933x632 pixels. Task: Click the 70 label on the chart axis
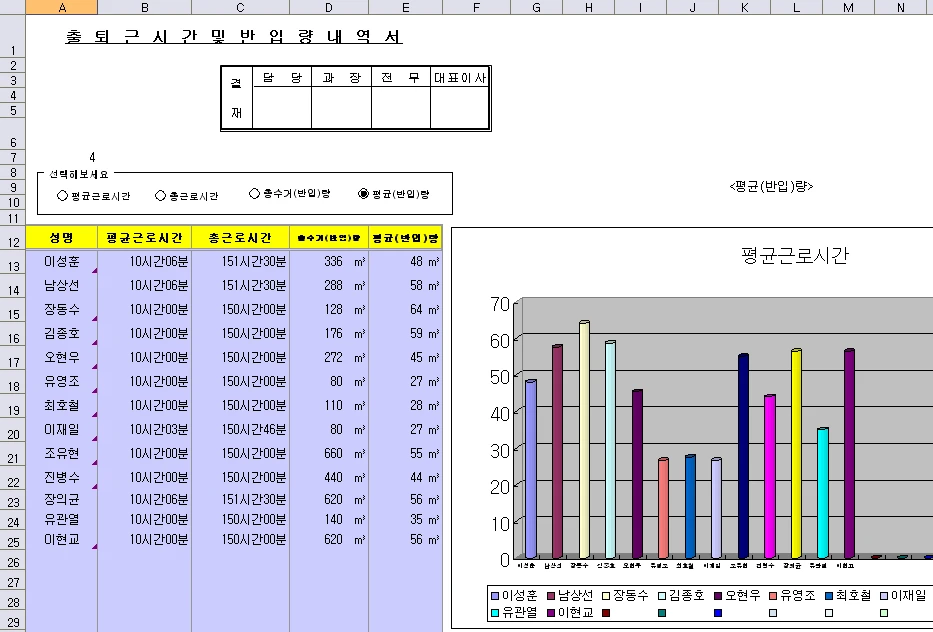tap(500, 304)
